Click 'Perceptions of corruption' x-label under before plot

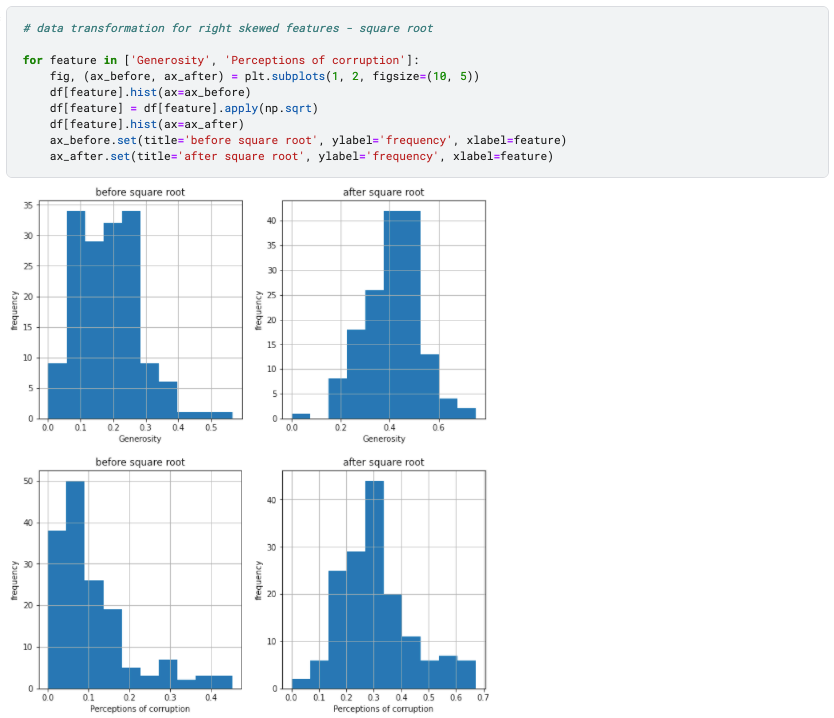click(140, 708)
